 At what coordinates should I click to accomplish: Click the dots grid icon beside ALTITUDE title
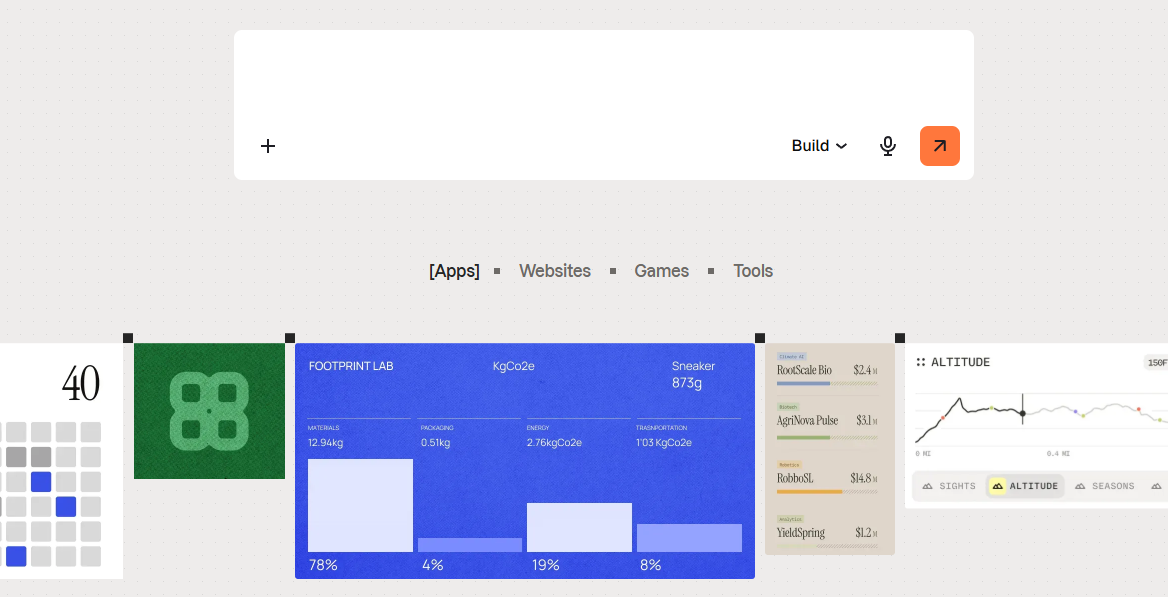click(921, 362)
